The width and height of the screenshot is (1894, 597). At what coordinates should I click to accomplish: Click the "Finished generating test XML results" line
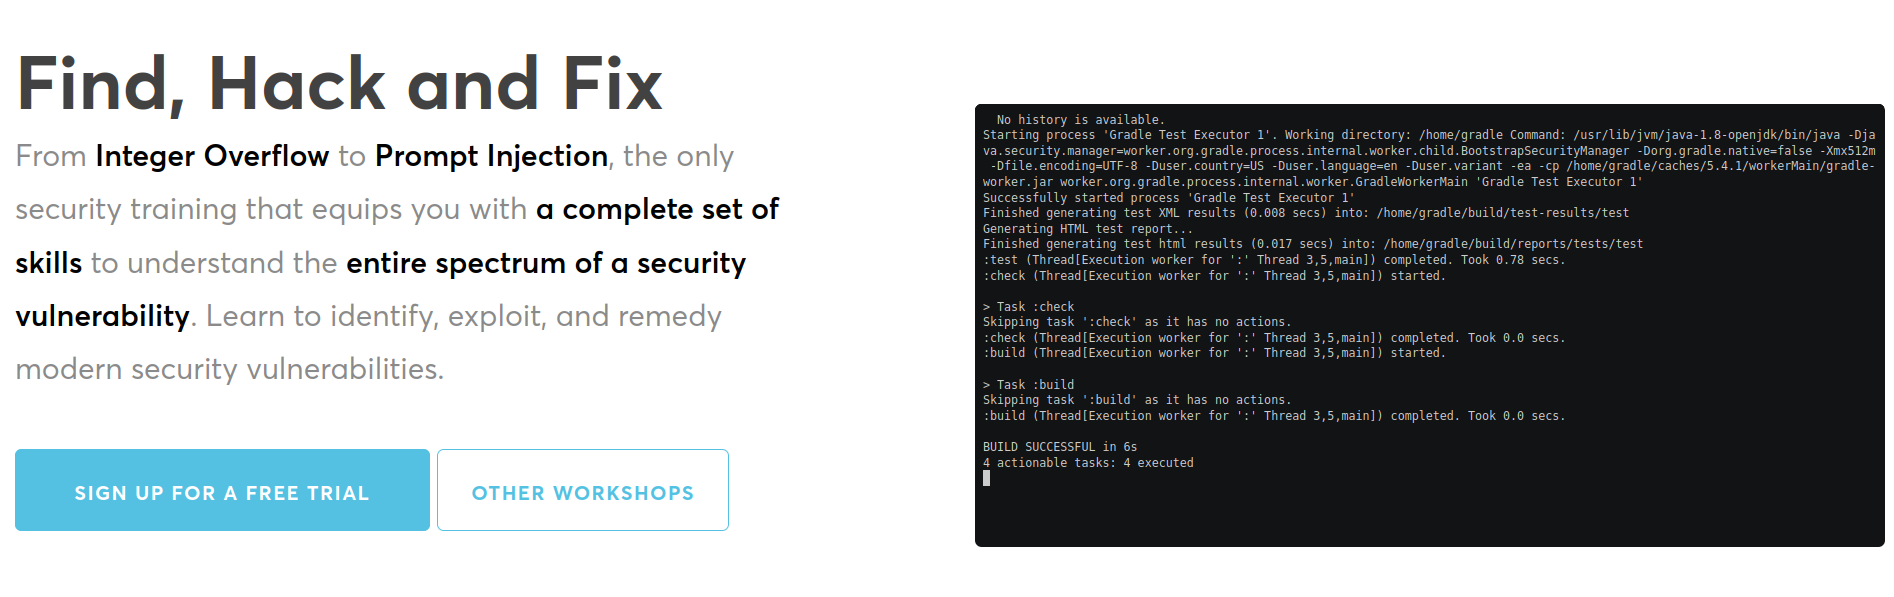1305,213
